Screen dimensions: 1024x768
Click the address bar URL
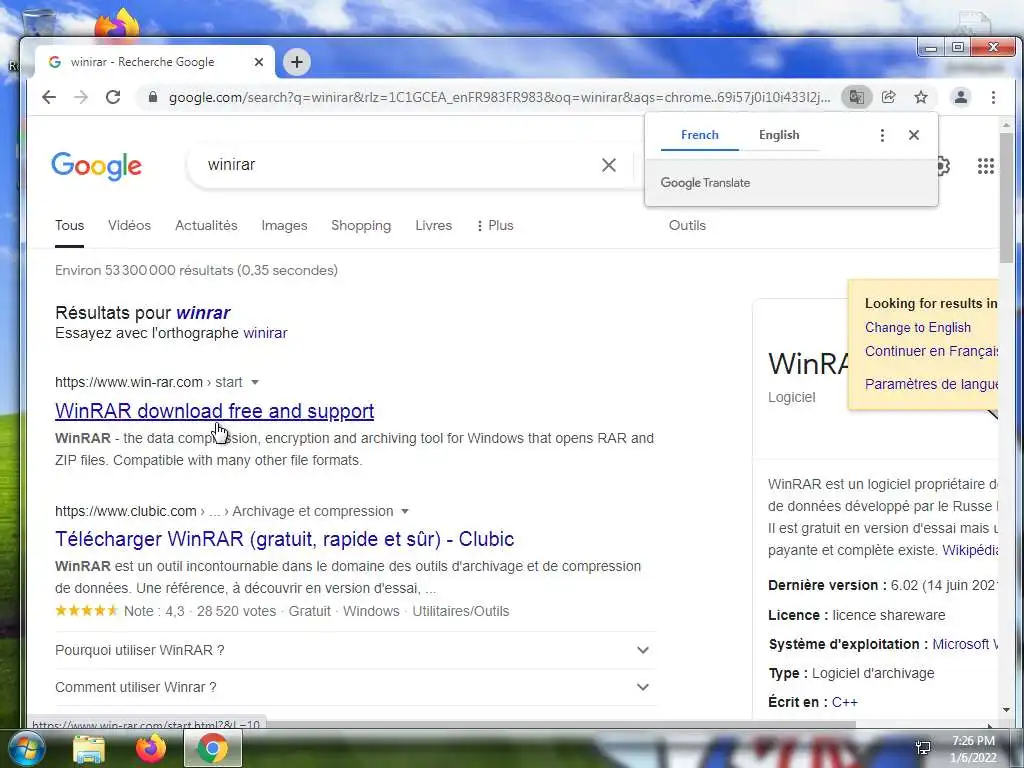pos(500,97)
